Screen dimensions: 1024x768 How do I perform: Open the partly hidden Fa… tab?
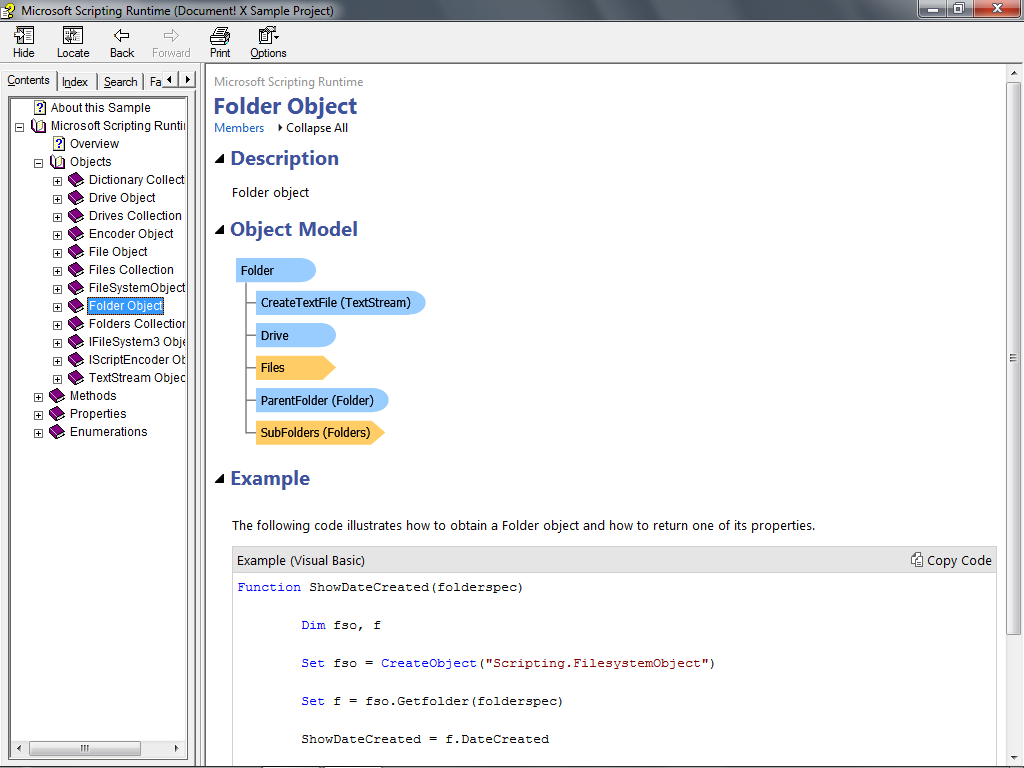155,82
